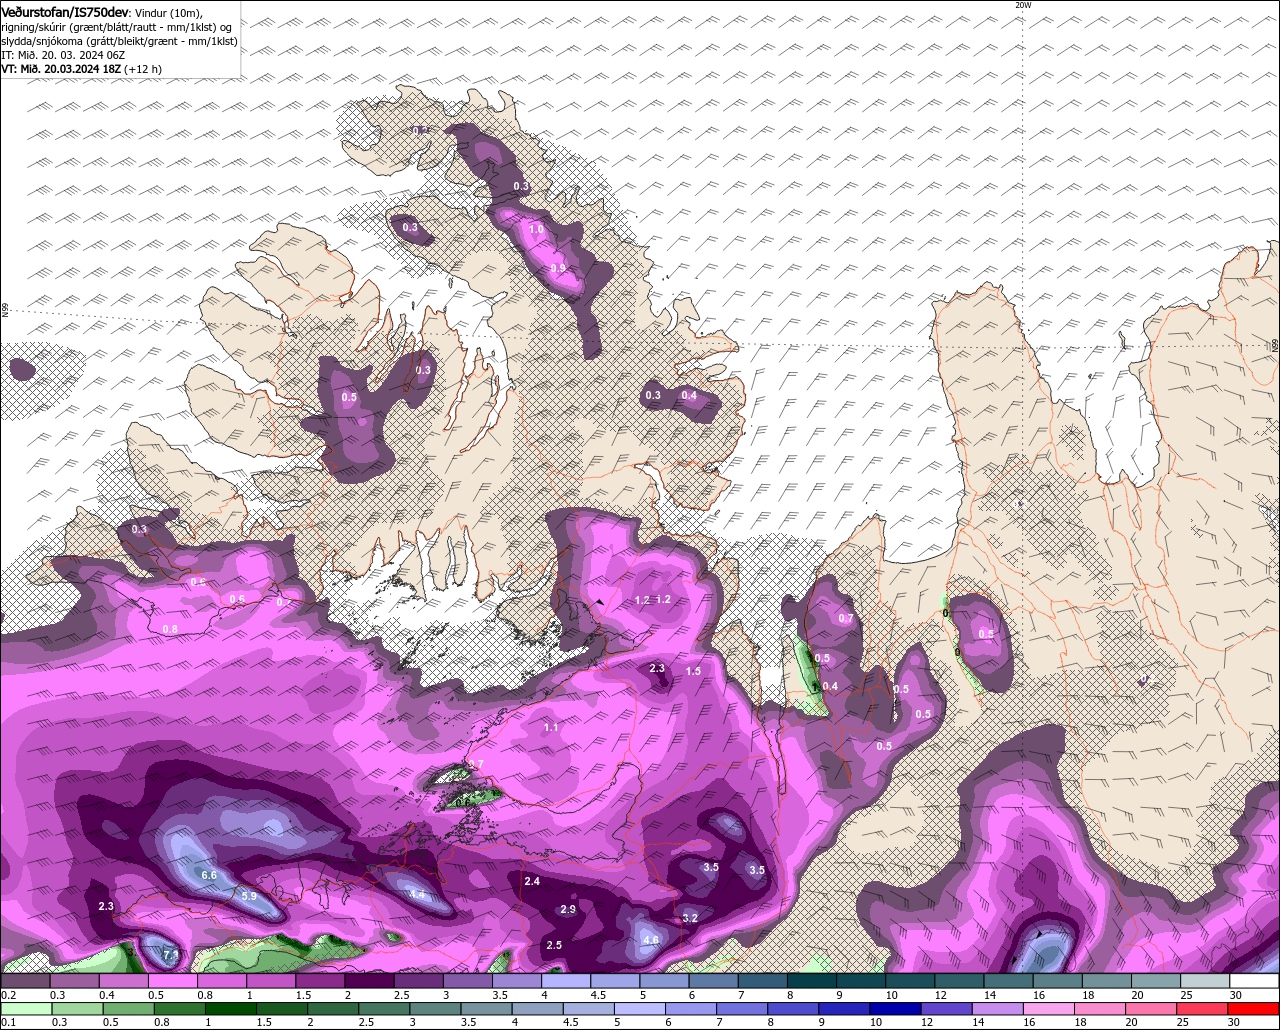The width and height of the screenshot is (1280, 1030).
Task: Click the crimson 25 swatch in lower legend
Action: (1203, 1008)
